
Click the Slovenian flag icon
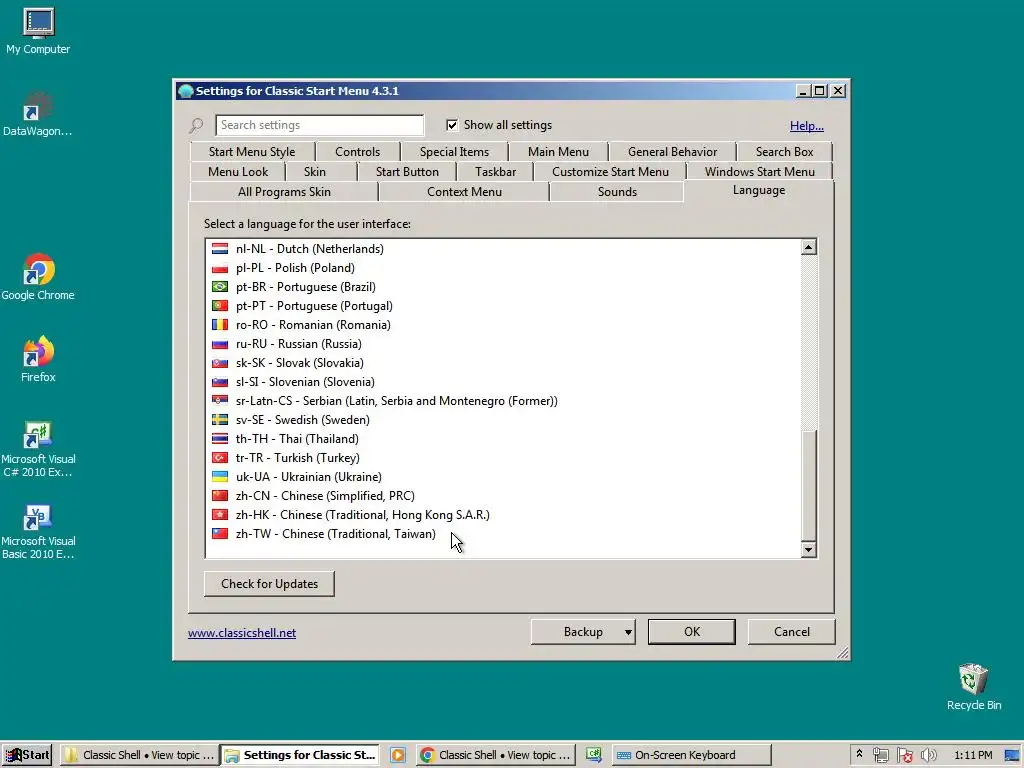220,381
